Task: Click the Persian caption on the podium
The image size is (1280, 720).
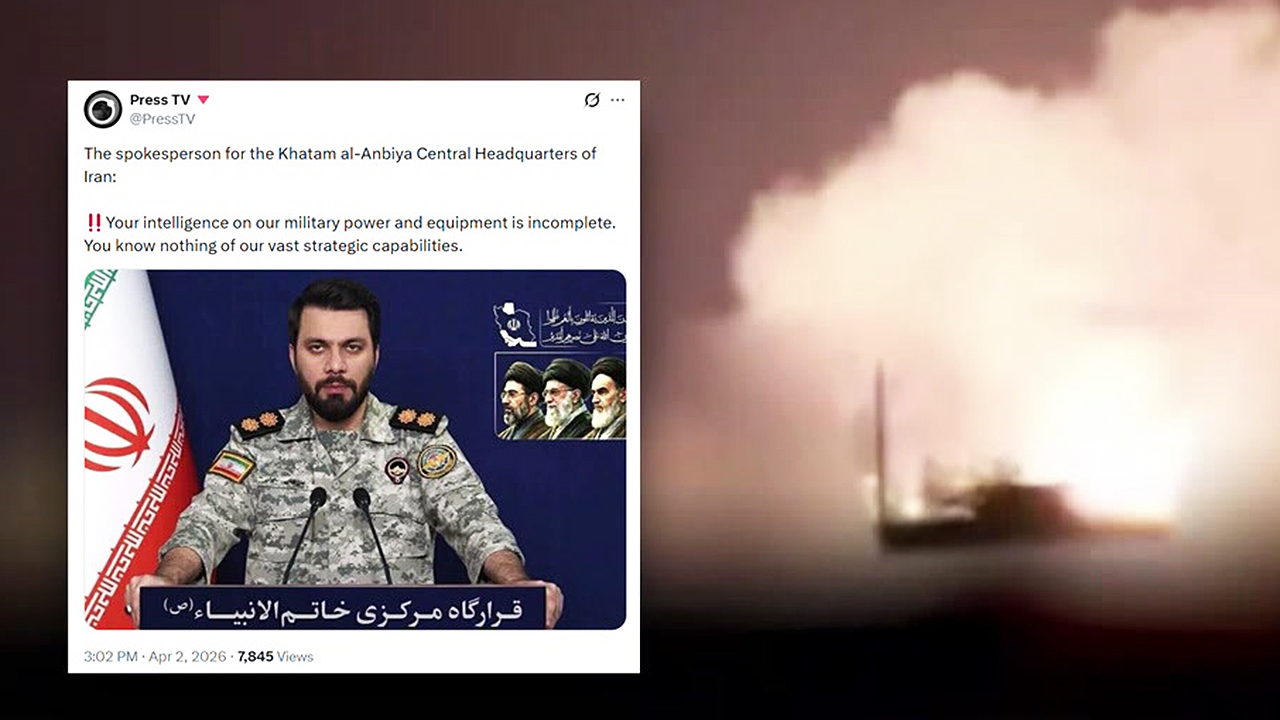Action: pos(342,608)
